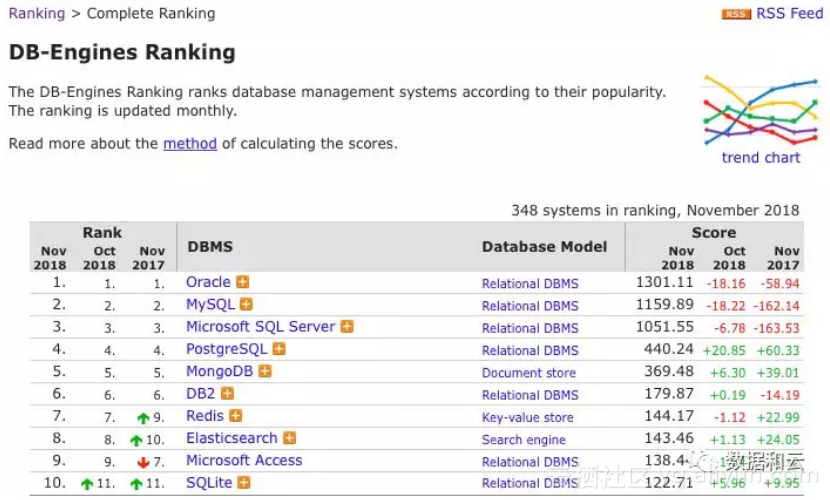The image size is (830, 500).
Task: Click the Rank column header
Action: pyautogui.click(x=102, y=232)
